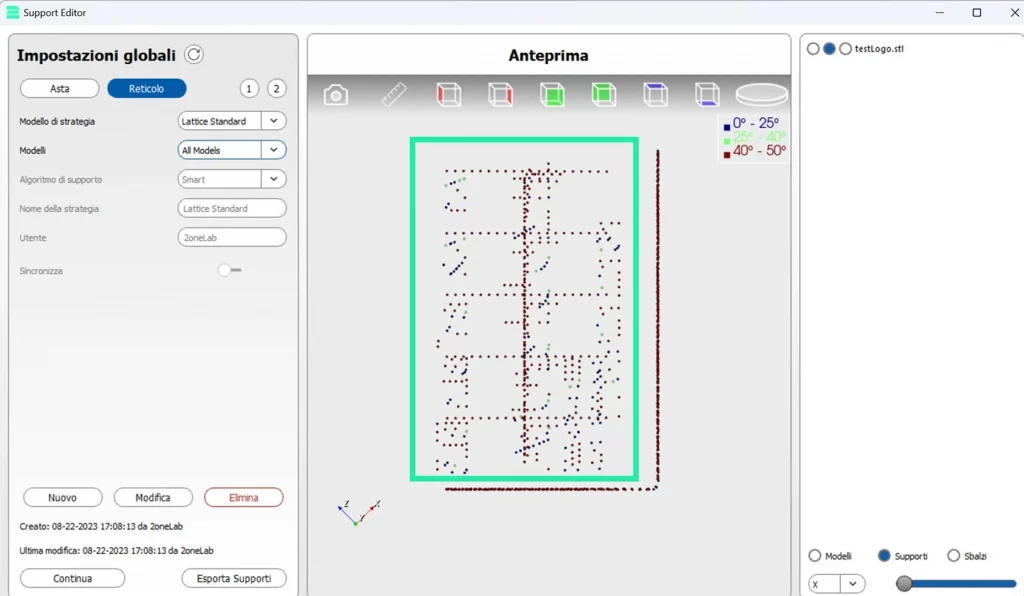The height and width of the screenshot is (596, 1024).
Task: Click the green-framed model in preview
Action: coord(524,309)
